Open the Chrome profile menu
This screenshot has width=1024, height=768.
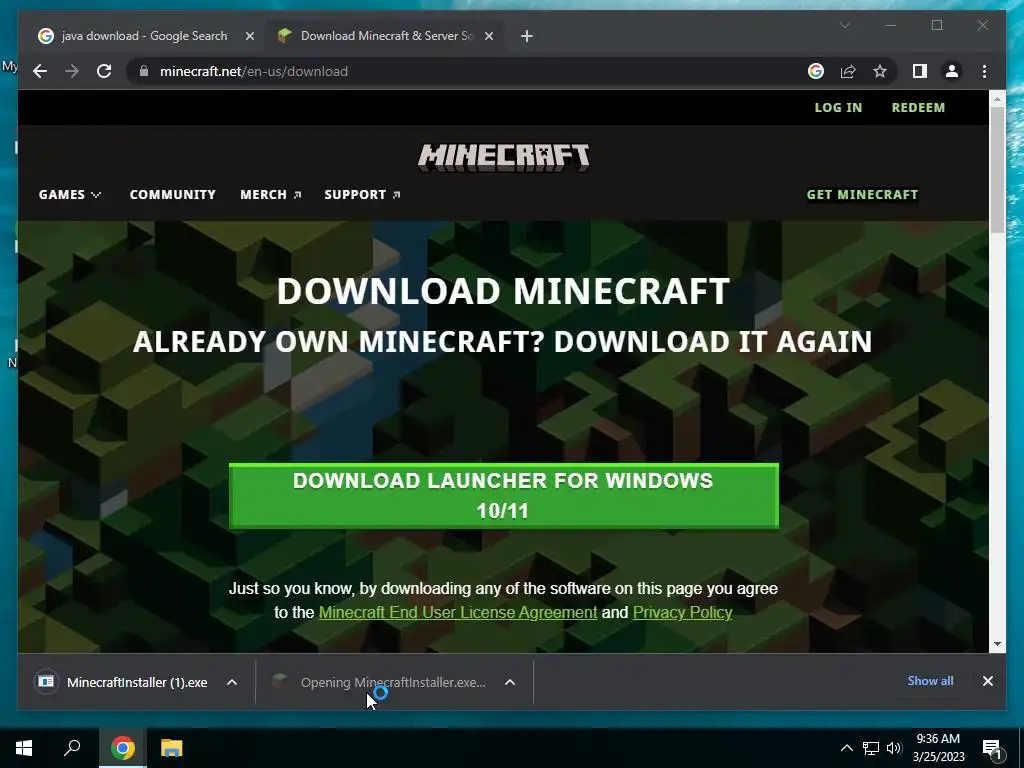tap(952, 71)
